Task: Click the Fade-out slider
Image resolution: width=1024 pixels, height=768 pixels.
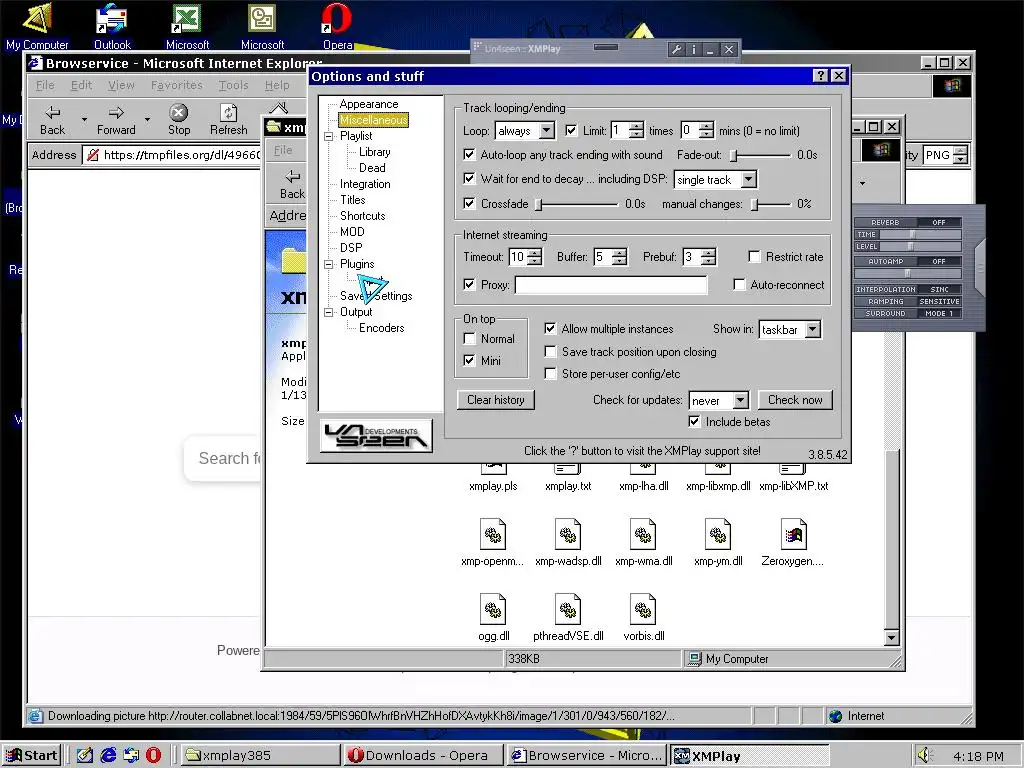Action: click(x=760, y=155)
